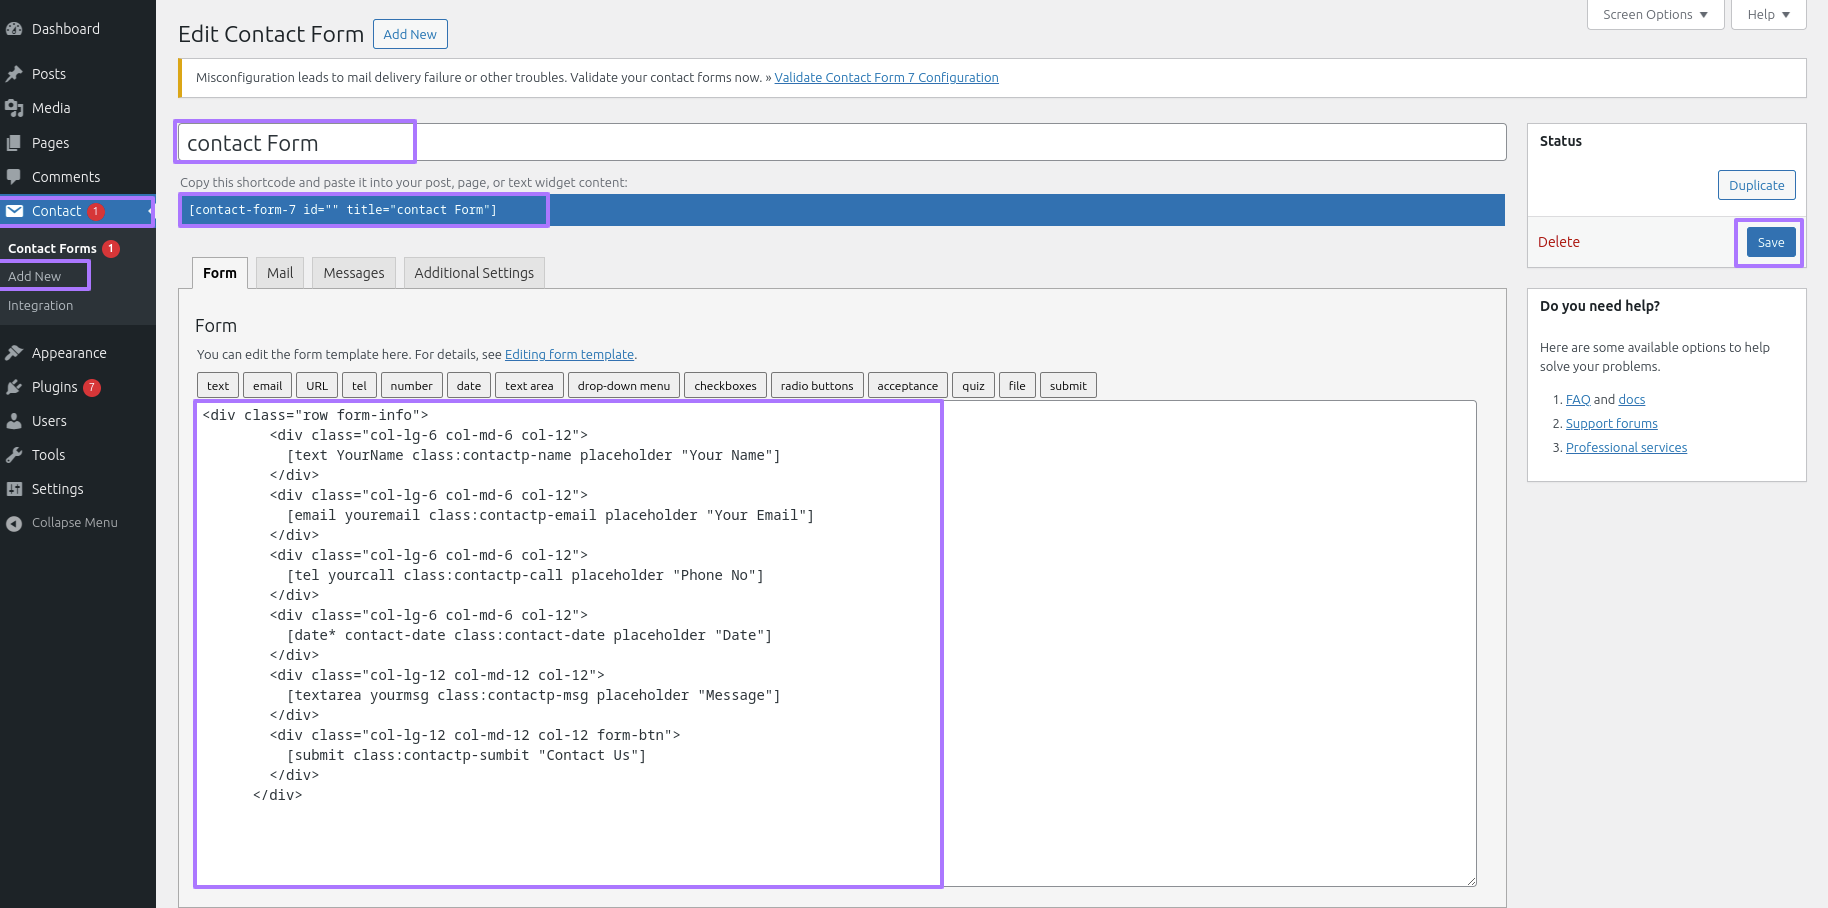Screen dimensions: 1828x908
Task: Click the Dashboard gauge icon
Action: 14,29
